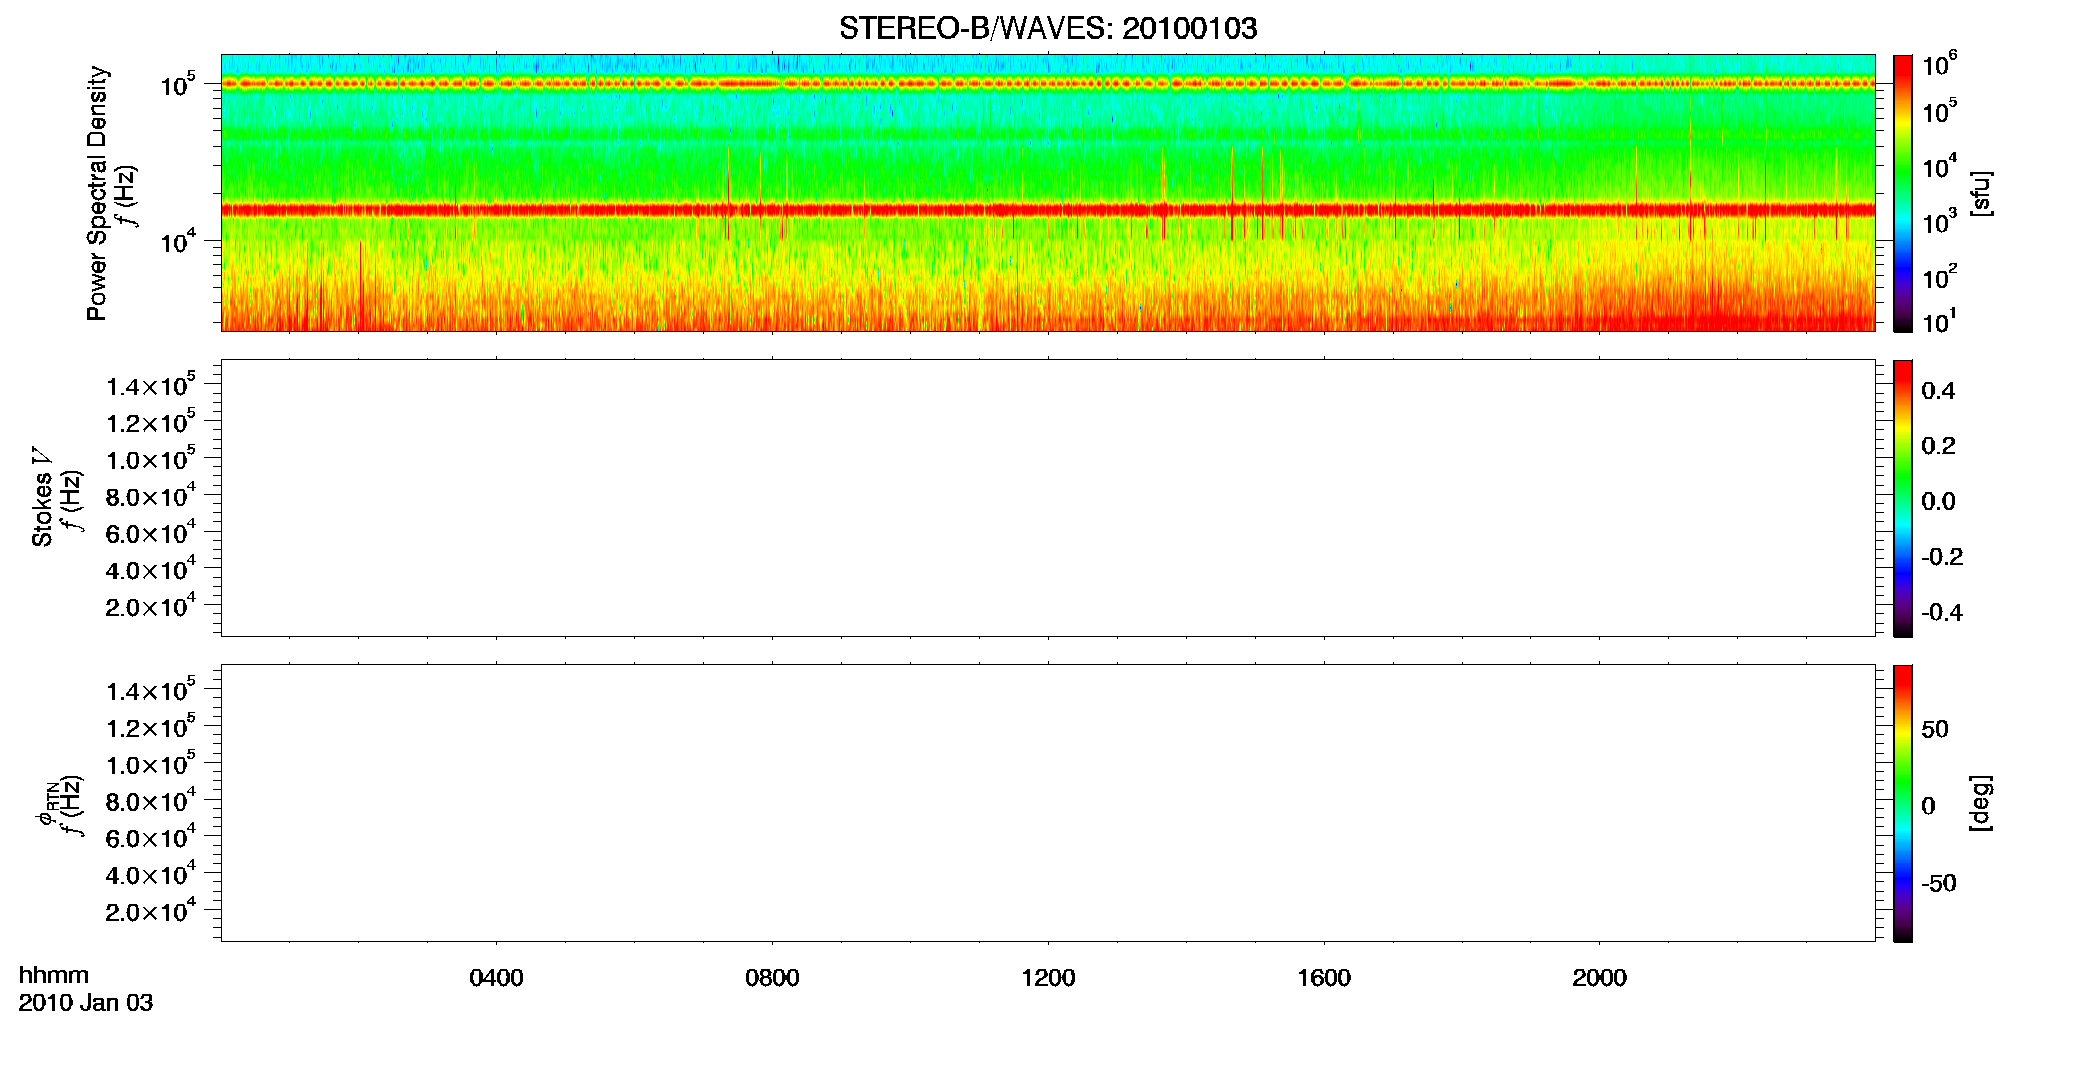Screen dimensions: 2096x1080
Task: Click the 0.2 value on Stokes colorbar
Action: [1938, 446]
